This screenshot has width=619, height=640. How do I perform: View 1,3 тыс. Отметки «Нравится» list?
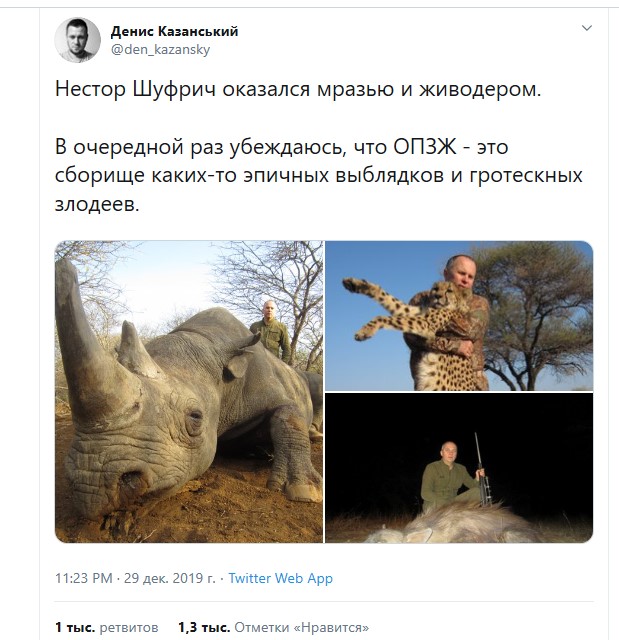(273, 627)
